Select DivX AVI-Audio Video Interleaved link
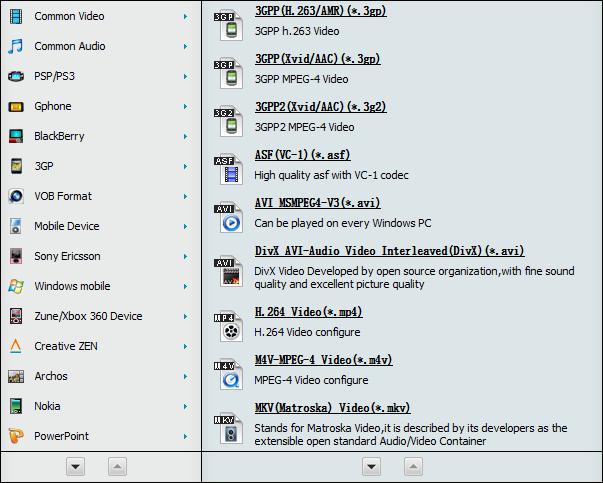This screenshot has width=603, height=483. coord(390,251)
